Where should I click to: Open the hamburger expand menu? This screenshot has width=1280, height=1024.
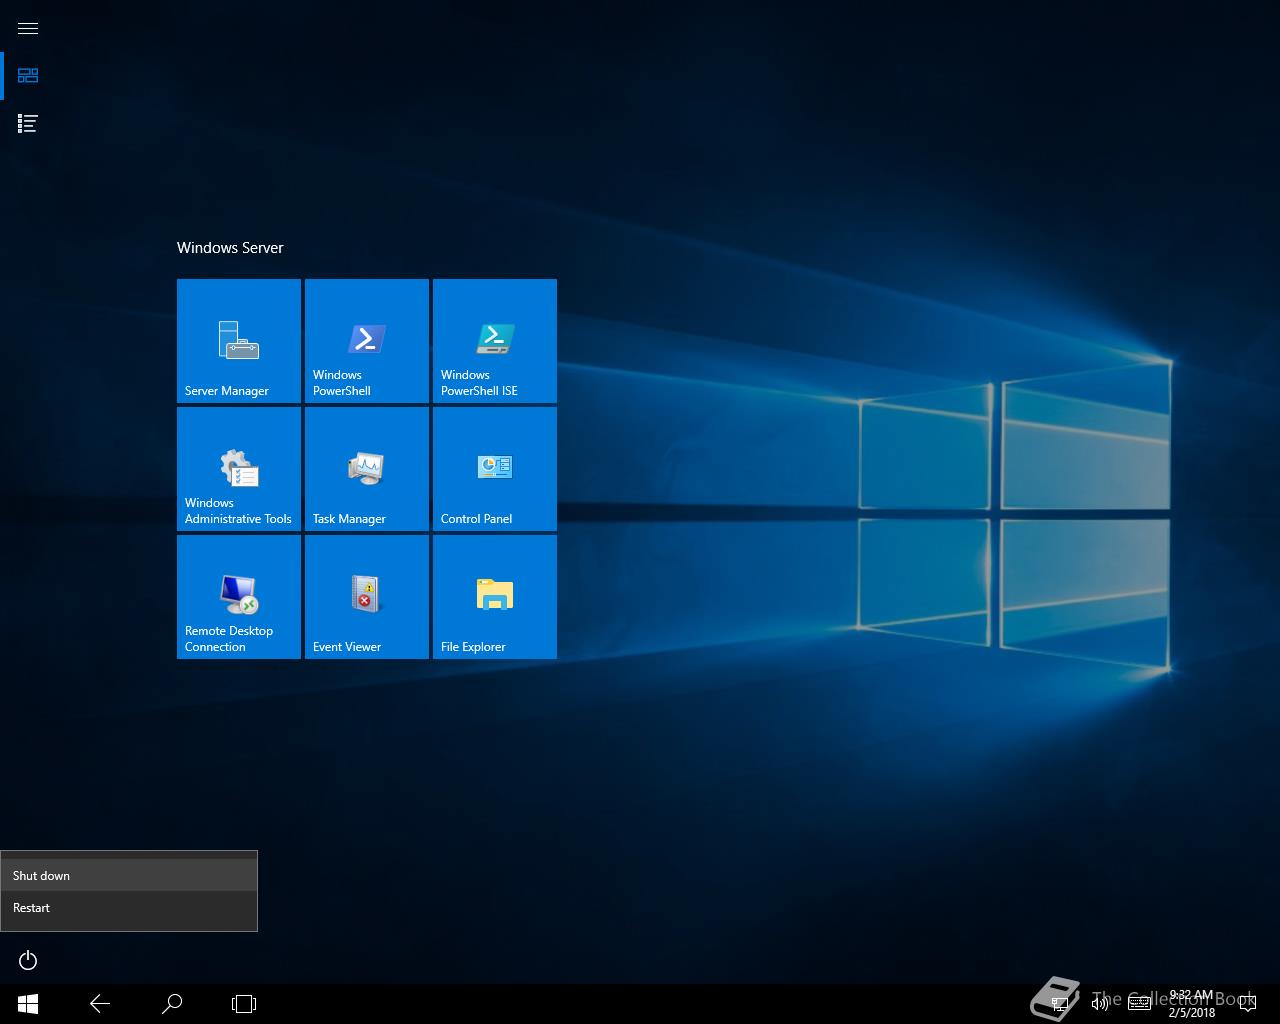tap(28, 28)
